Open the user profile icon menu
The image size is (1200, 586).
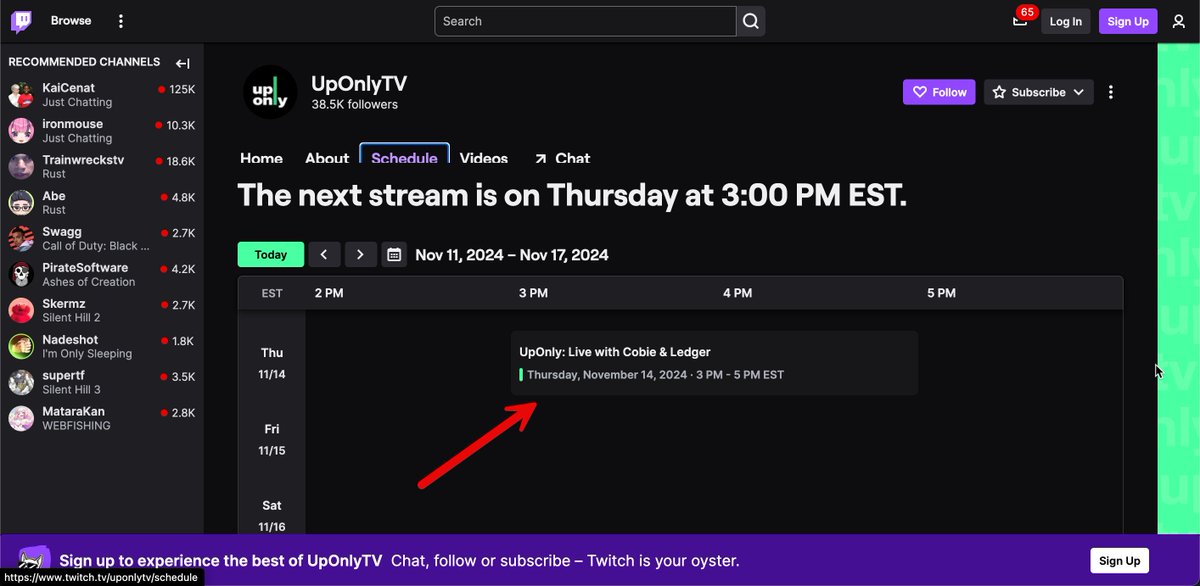[1178, 21]
